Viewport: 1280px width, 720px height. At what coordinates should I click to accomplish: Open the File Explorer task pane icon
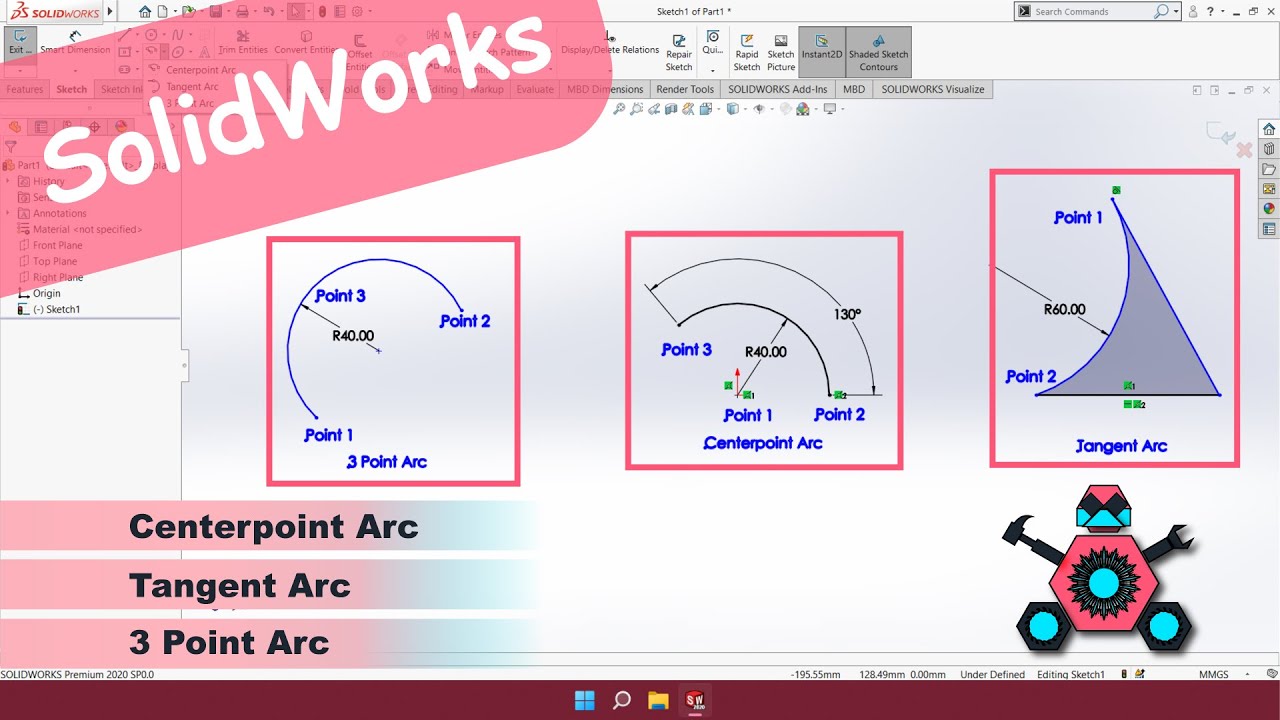tap(1269, 169)
